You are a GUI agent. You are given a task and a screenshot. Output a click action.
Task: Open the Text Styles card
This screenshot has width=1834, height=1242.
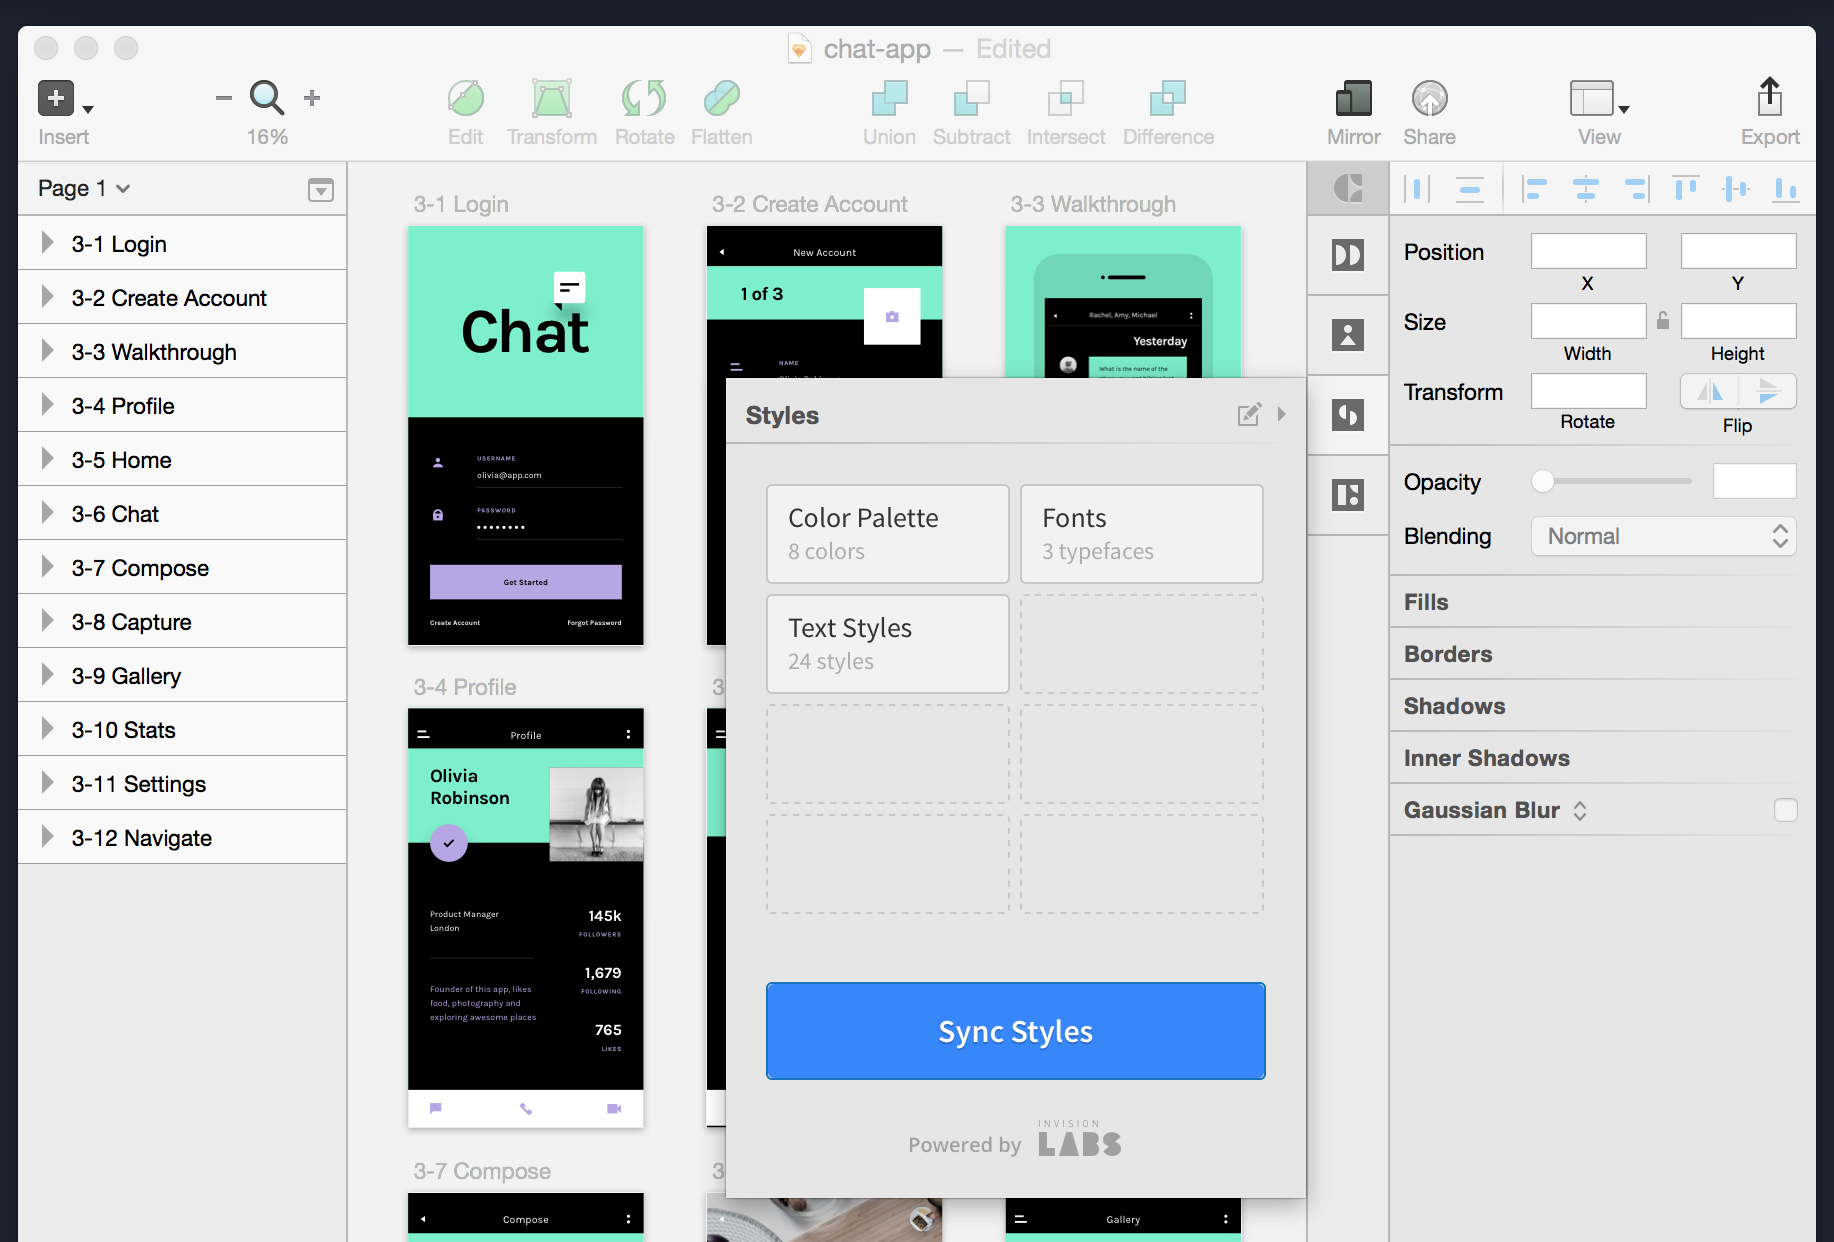(887, 644)
